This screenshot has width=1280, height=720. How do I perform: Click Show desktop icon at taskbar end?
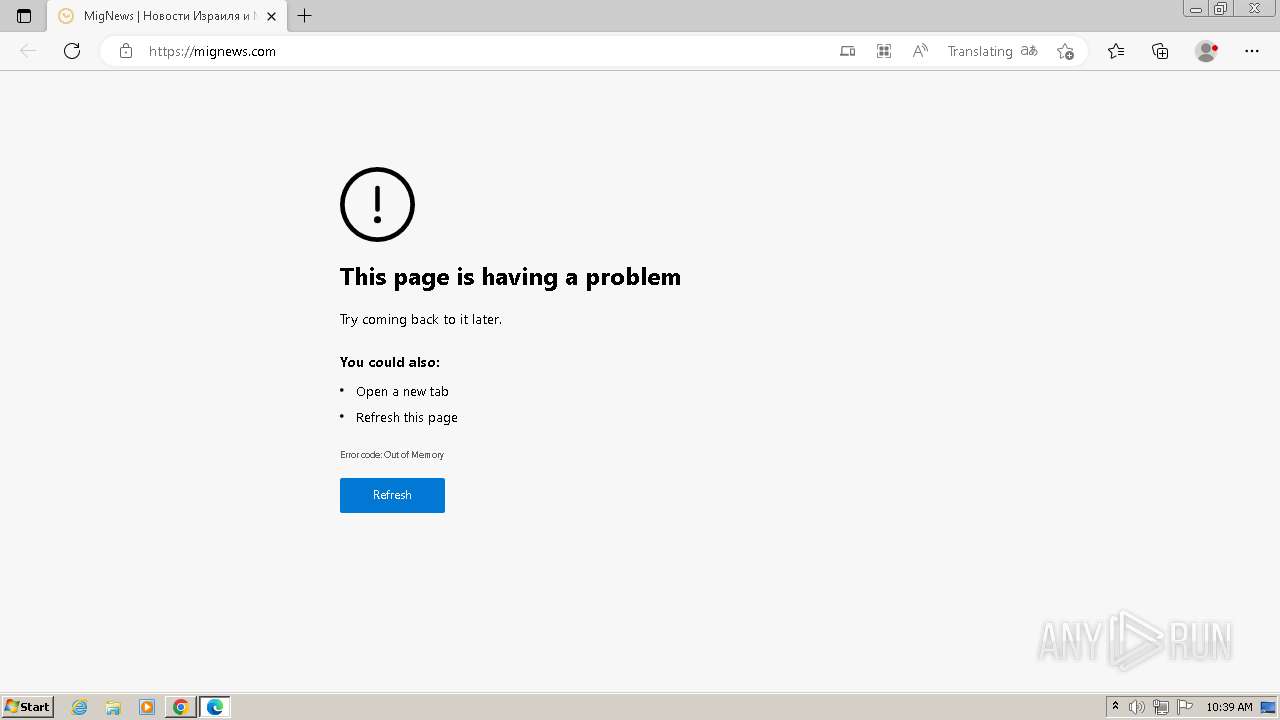pos(1268,707)
